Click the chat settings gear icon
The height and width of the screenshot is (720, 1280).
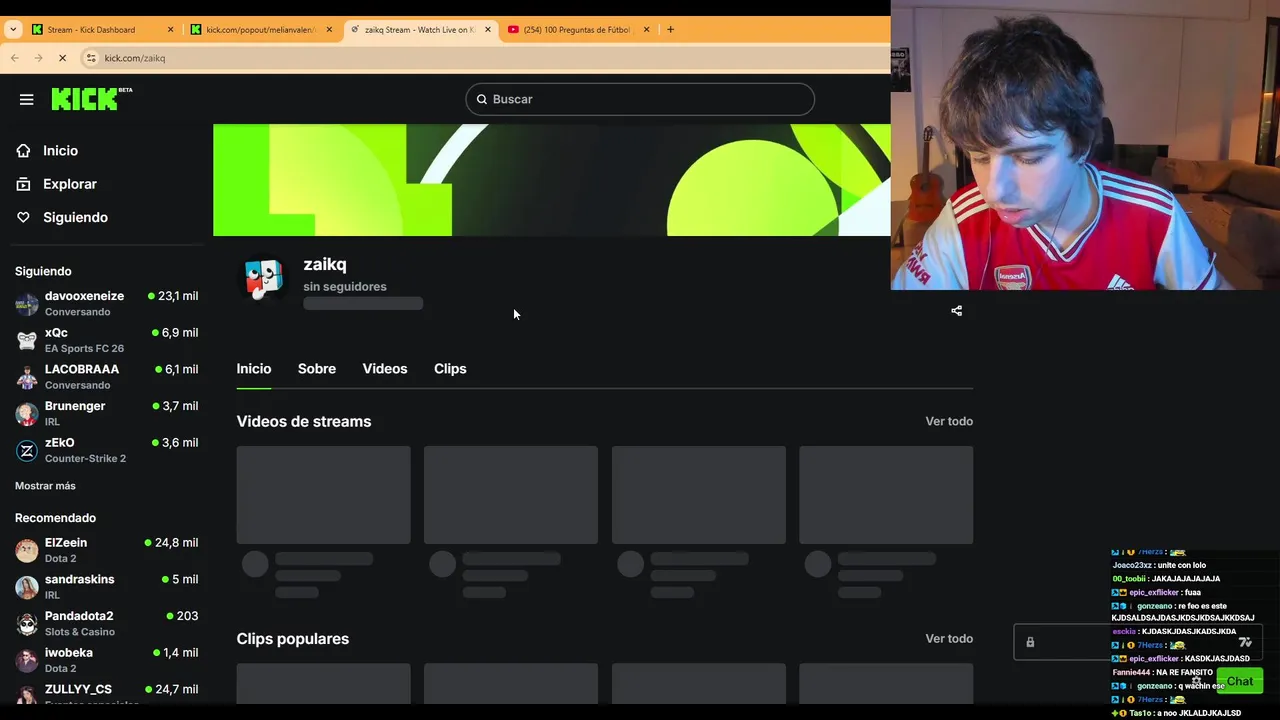1196,681
